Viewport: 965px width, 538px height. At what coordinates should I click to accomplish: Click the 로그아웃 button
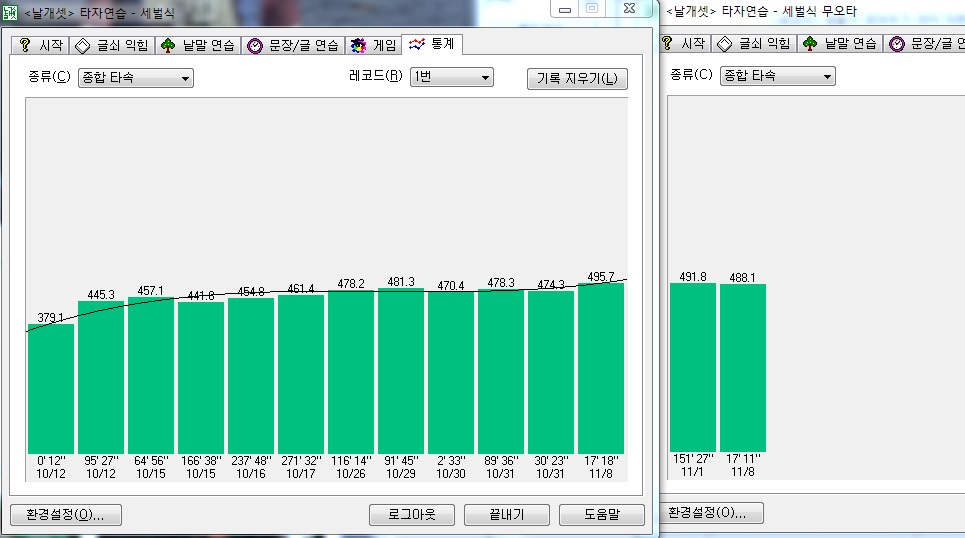coord(412,515)
